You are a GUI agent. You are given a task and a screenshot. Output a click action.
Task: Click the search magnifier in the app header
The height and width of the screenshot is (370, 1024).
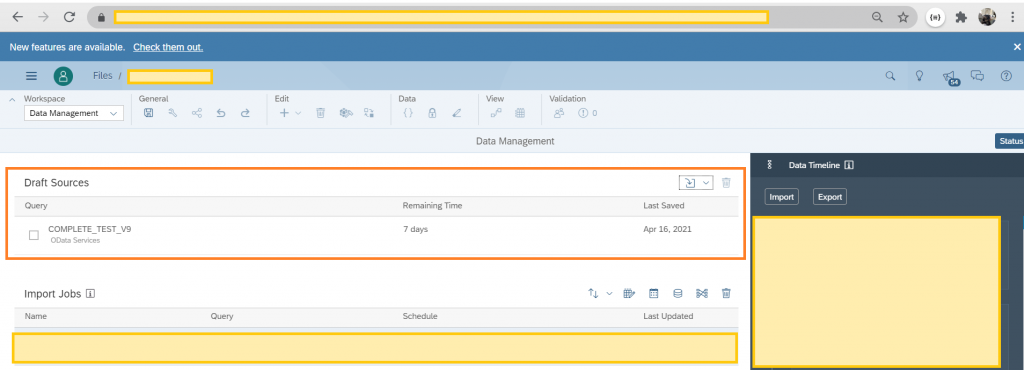[890, 76]
